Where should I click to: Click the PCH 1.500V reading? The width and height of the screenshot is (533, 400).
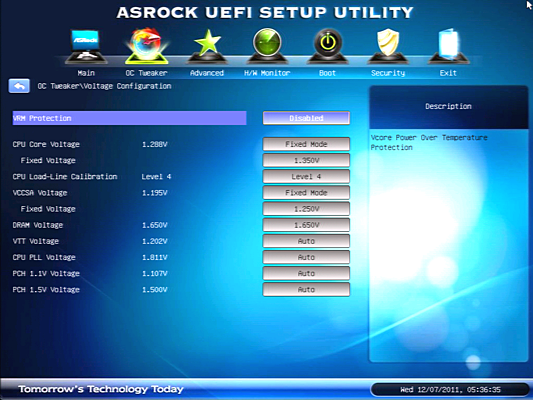point(155,290)
